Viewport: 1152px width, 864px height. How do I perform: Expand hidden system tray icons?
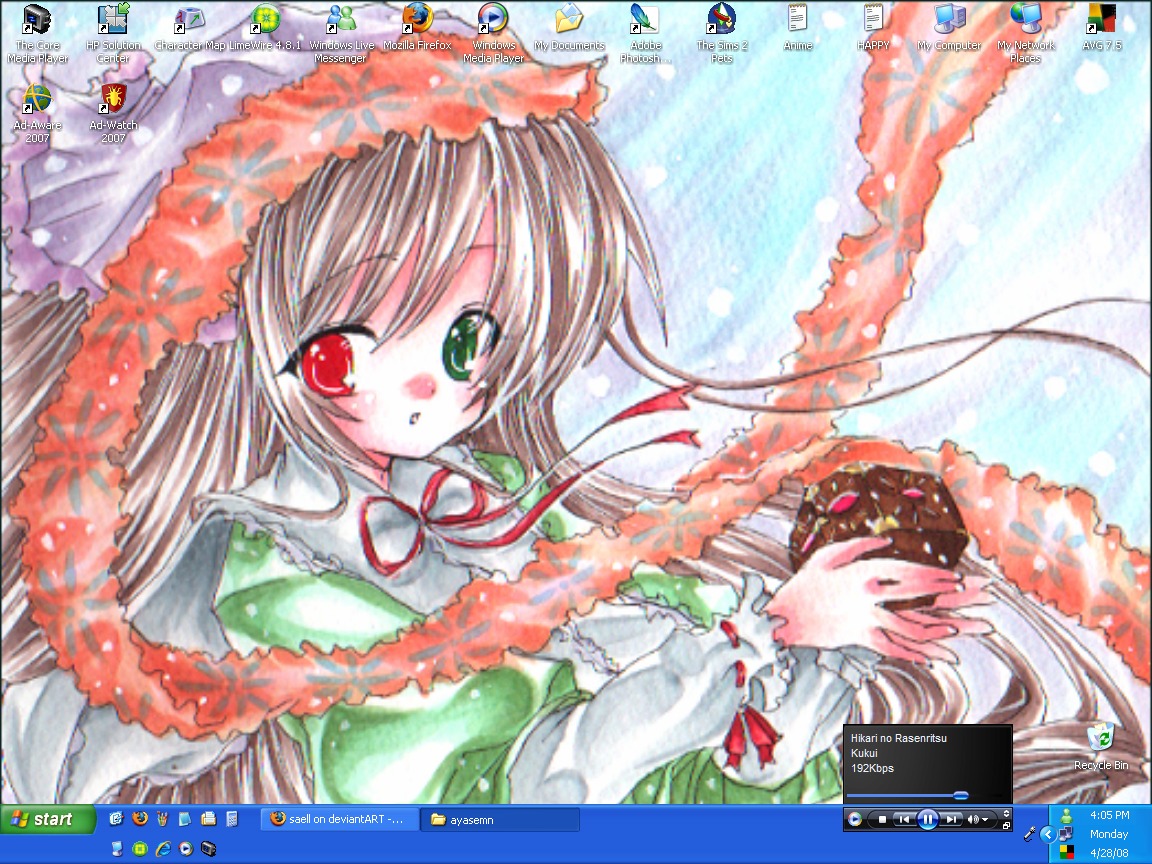click(1048, 835)
